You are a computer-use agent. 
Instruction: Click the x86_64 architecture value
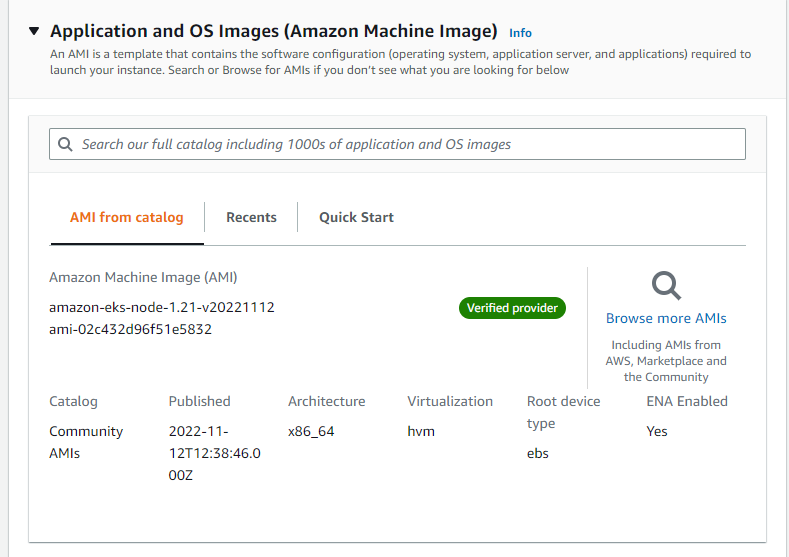coord(311,431)
